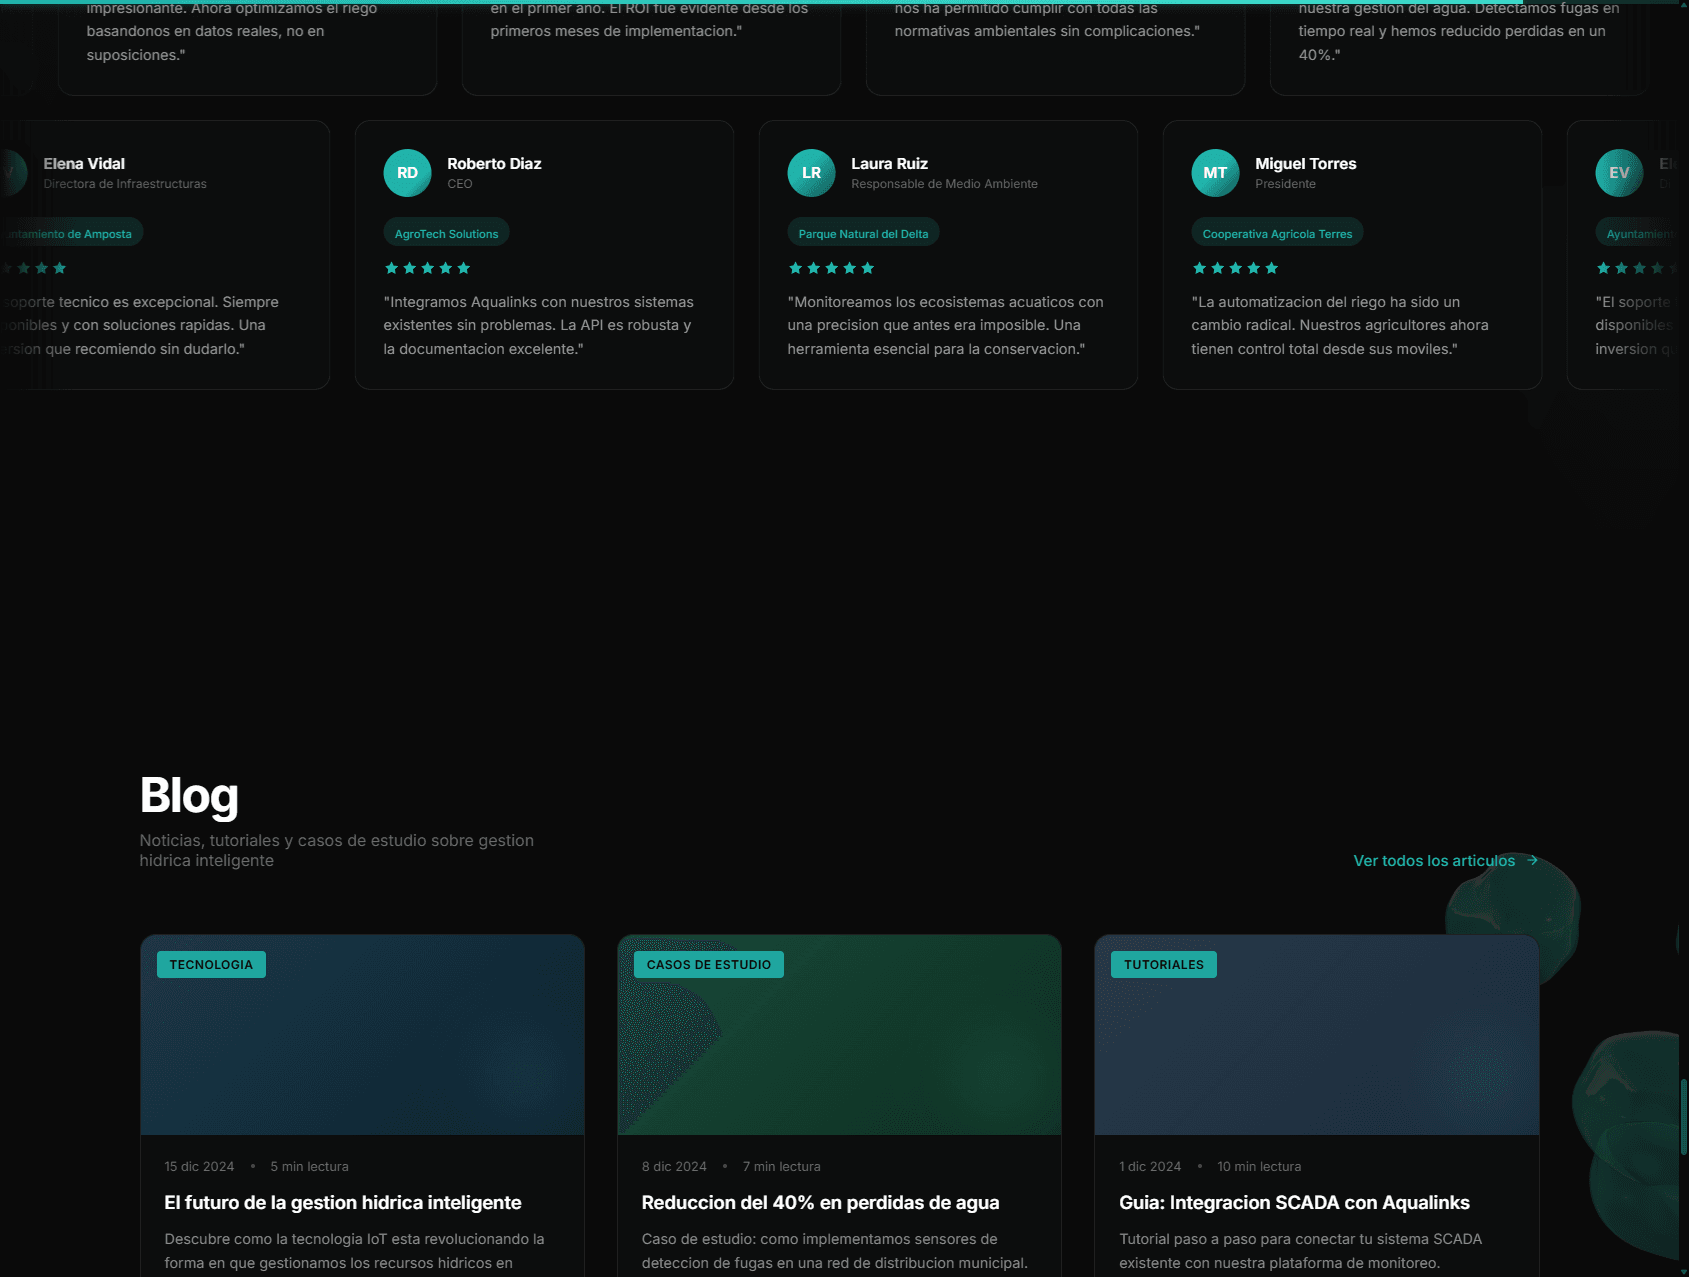
Task: Filter by the TUTORIALES category badge
Action: [1163, 965]
